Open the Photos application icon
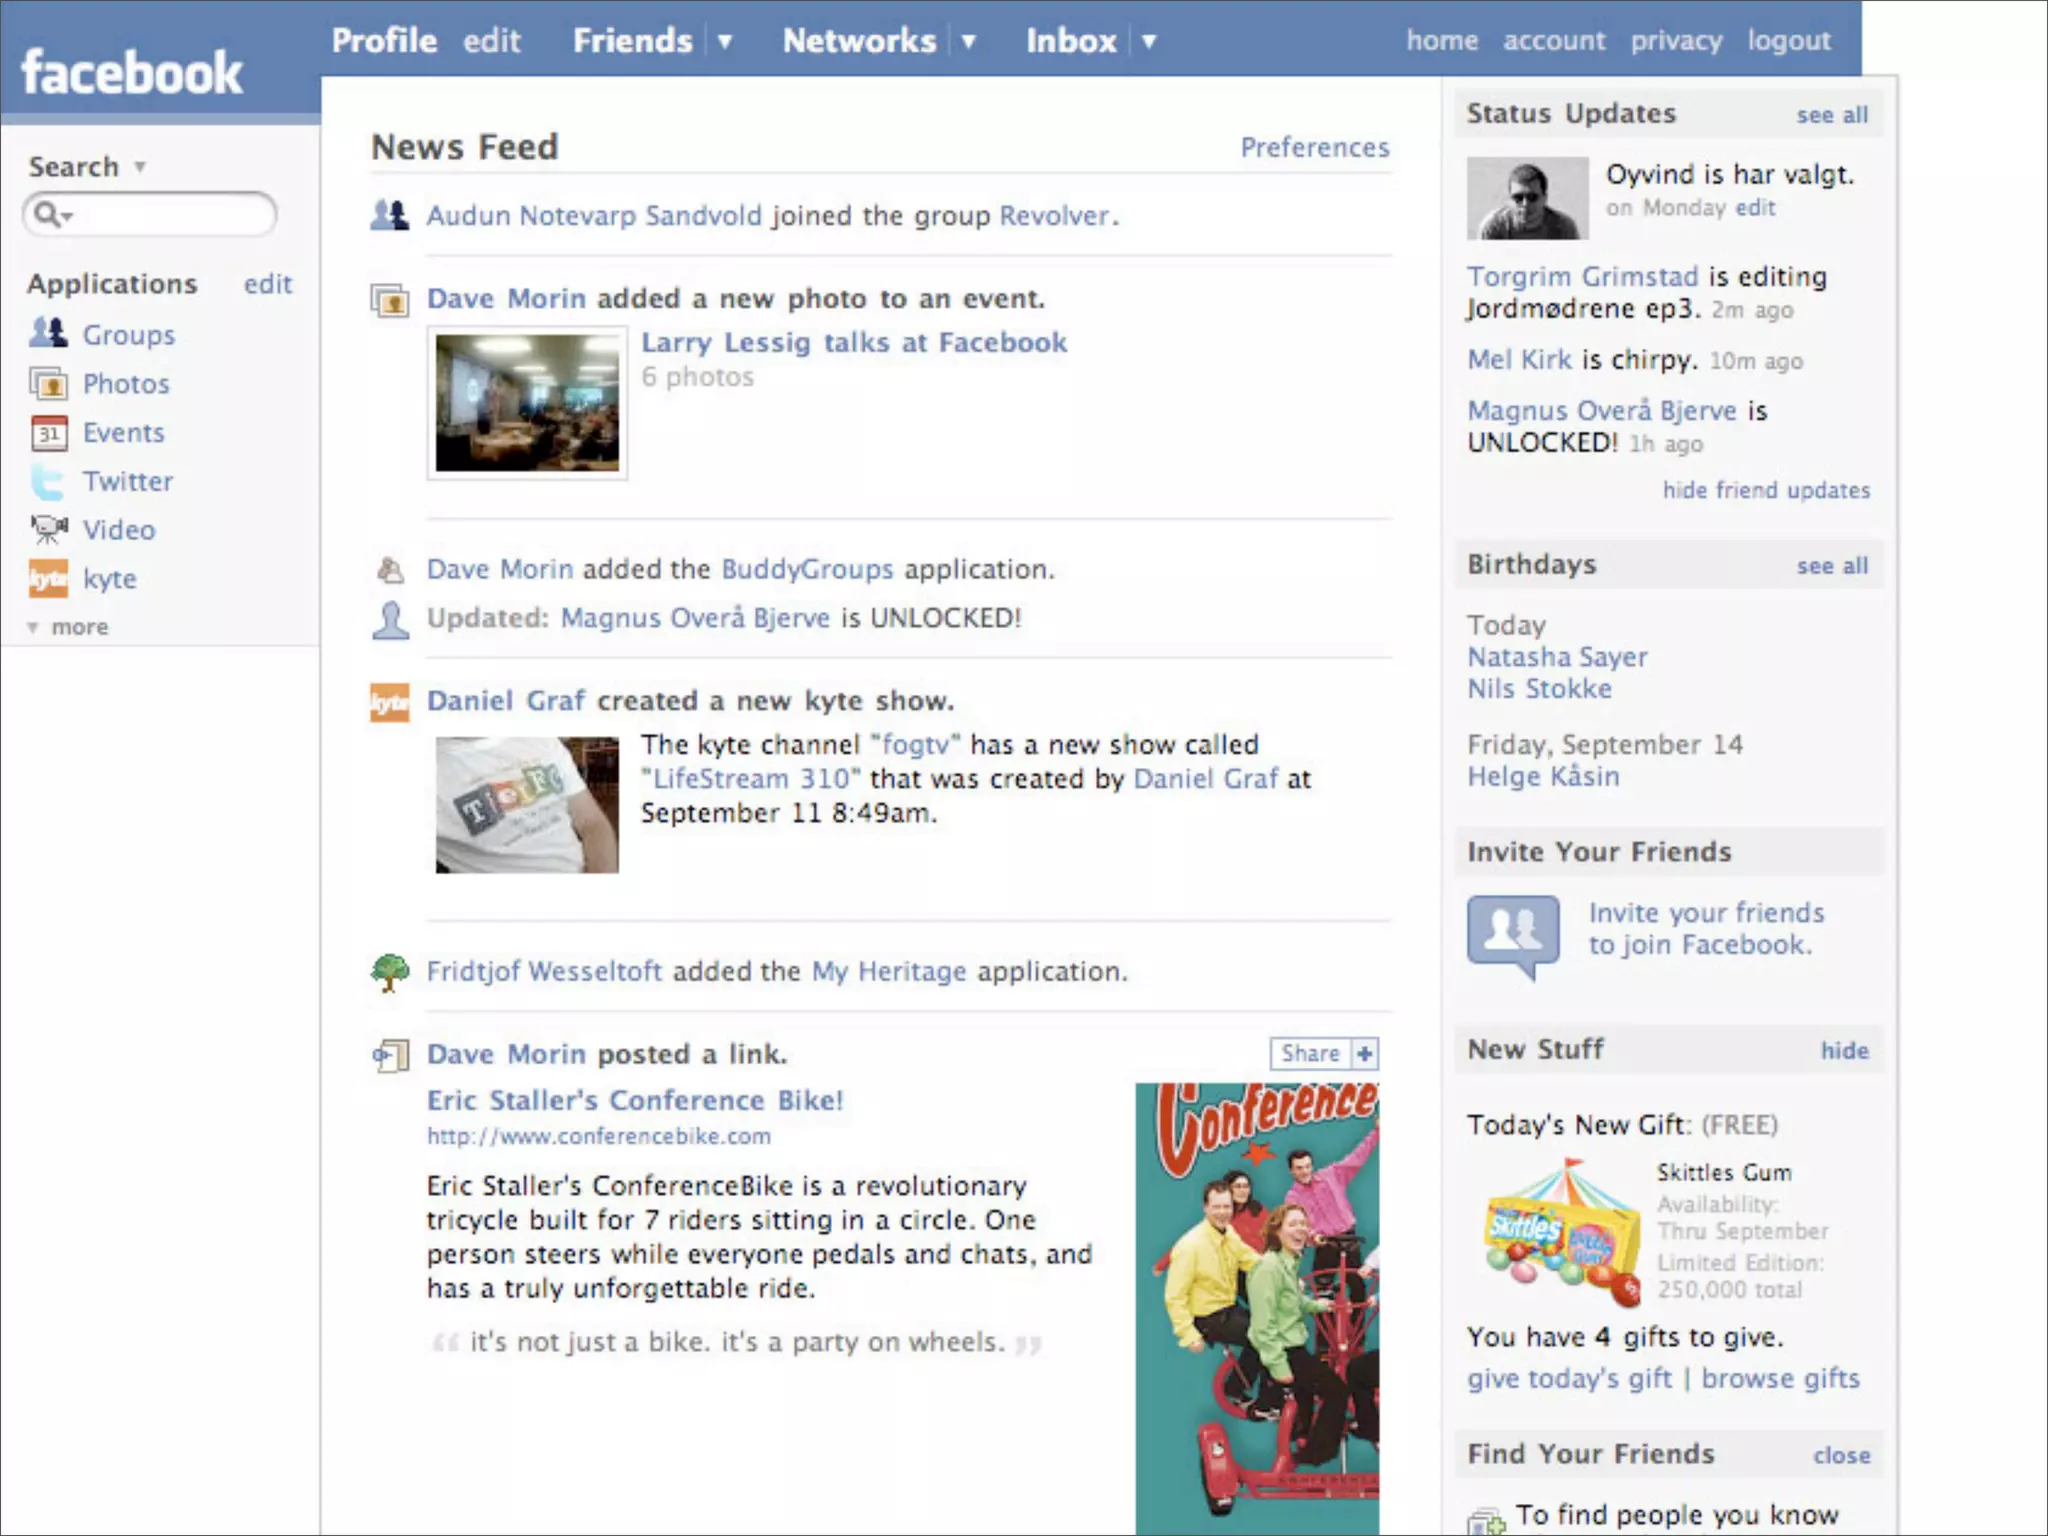The width and height of the screenshot is (2048, 1536). [48, 383]
